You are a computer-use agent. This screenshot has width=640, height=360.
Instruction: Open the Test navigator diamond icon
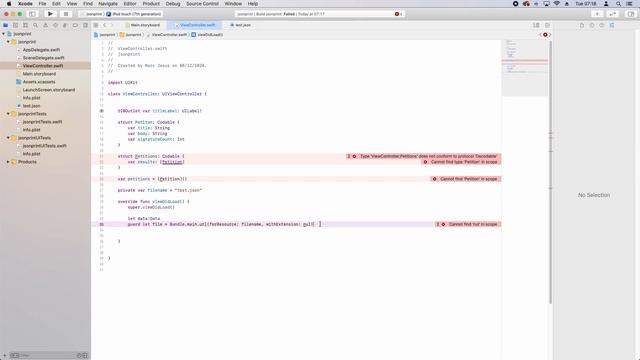[x=55, y=25]
